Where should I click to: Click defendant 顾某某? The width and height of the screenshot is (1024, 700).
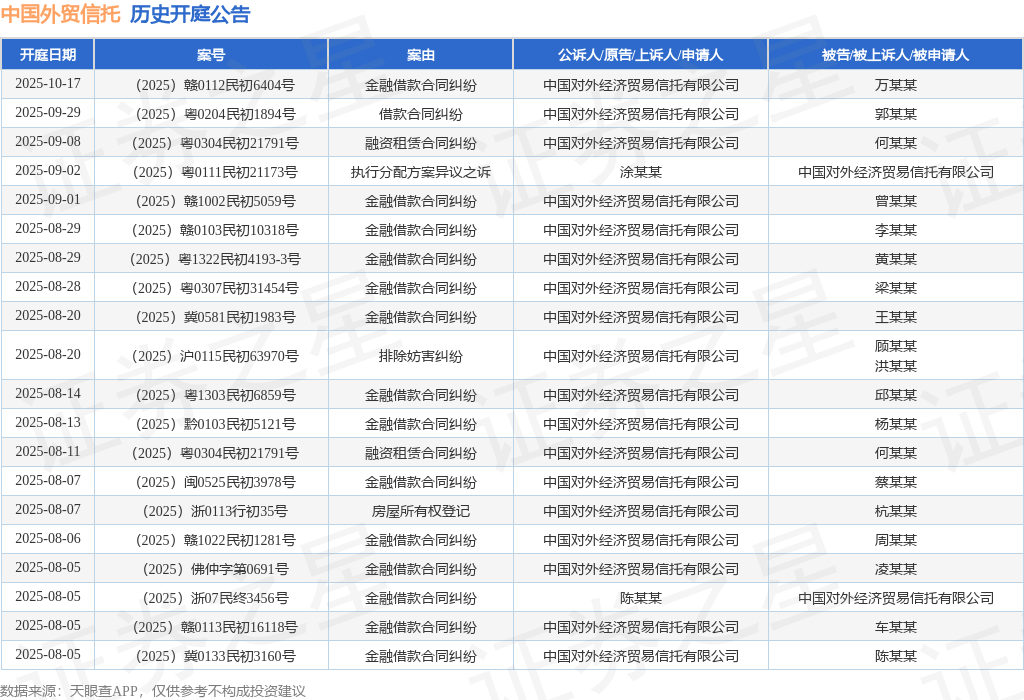pyautogui.click(x=896, y=346)
